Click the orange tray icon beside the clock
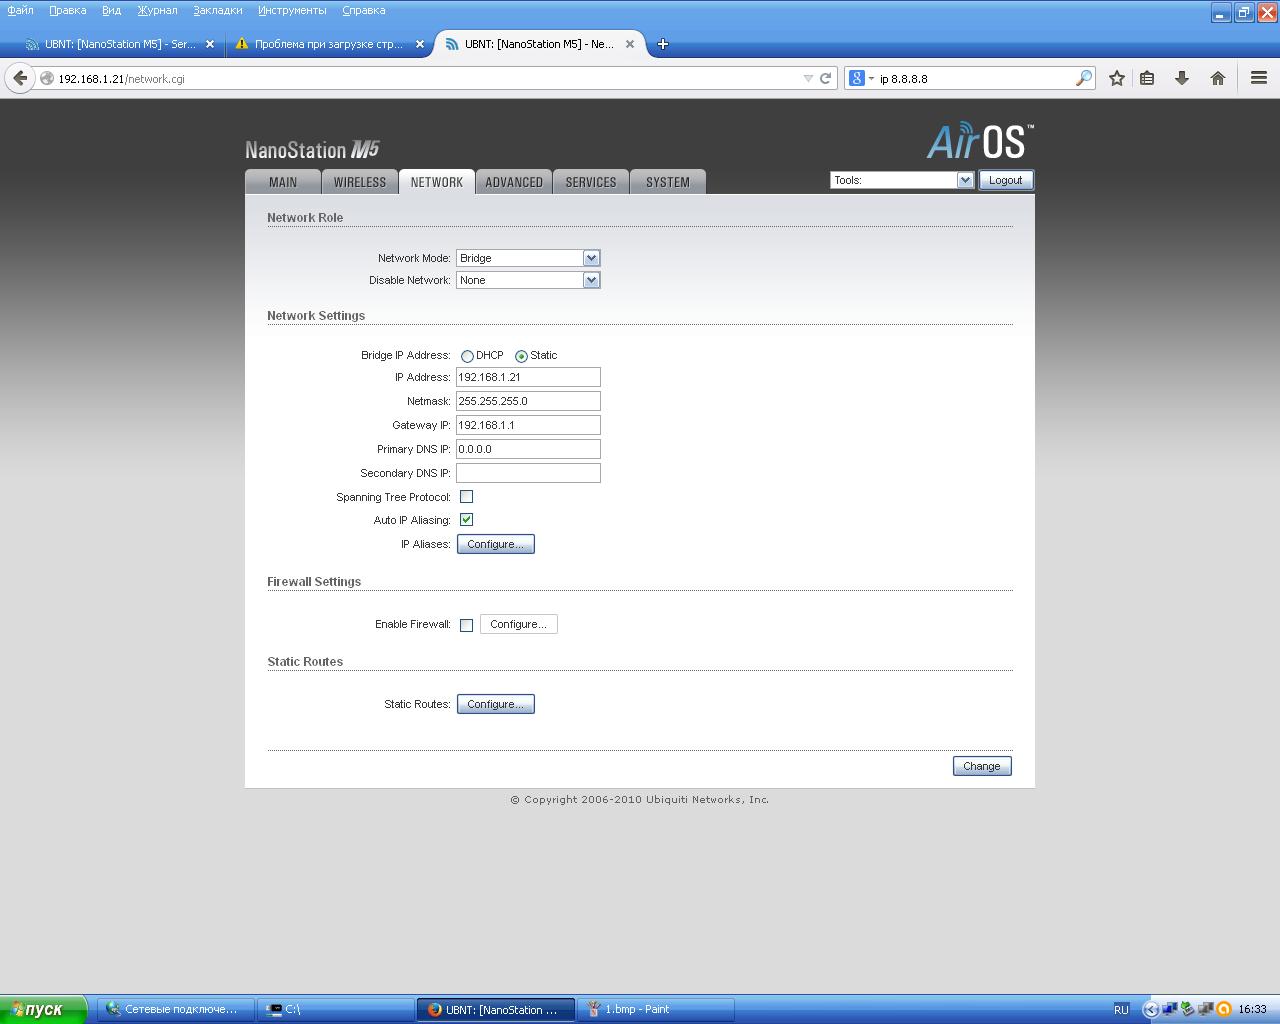The height and width of the screenshot is (1024, 1280). pyautogui.click(x=1224, y=1009)
